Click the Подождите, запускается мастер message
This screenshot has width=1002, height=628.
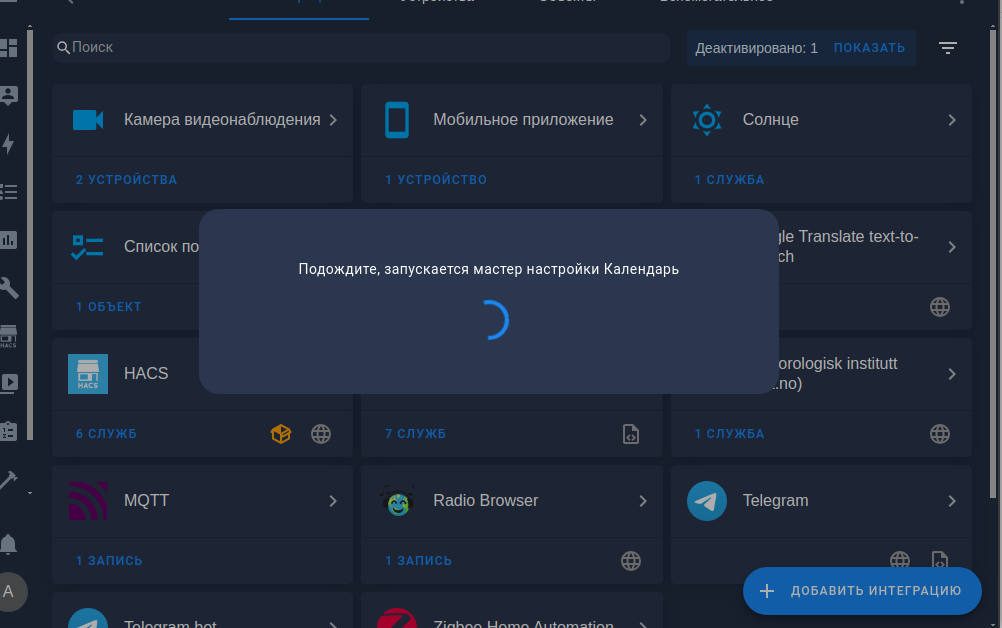(x=489, y=269)
